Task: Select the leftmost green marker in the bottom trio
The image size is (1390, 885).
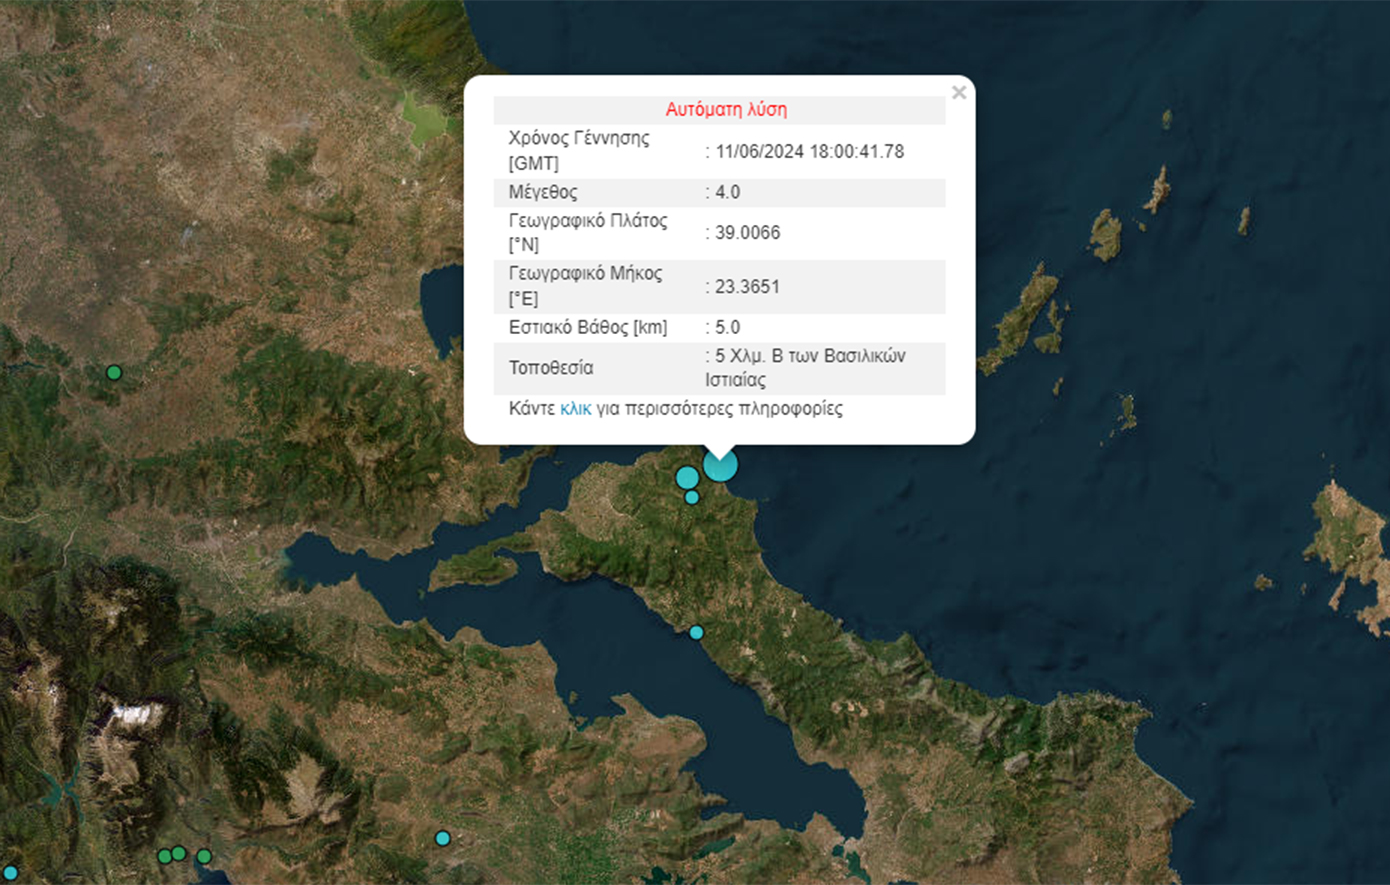Action: click(165, 856)
